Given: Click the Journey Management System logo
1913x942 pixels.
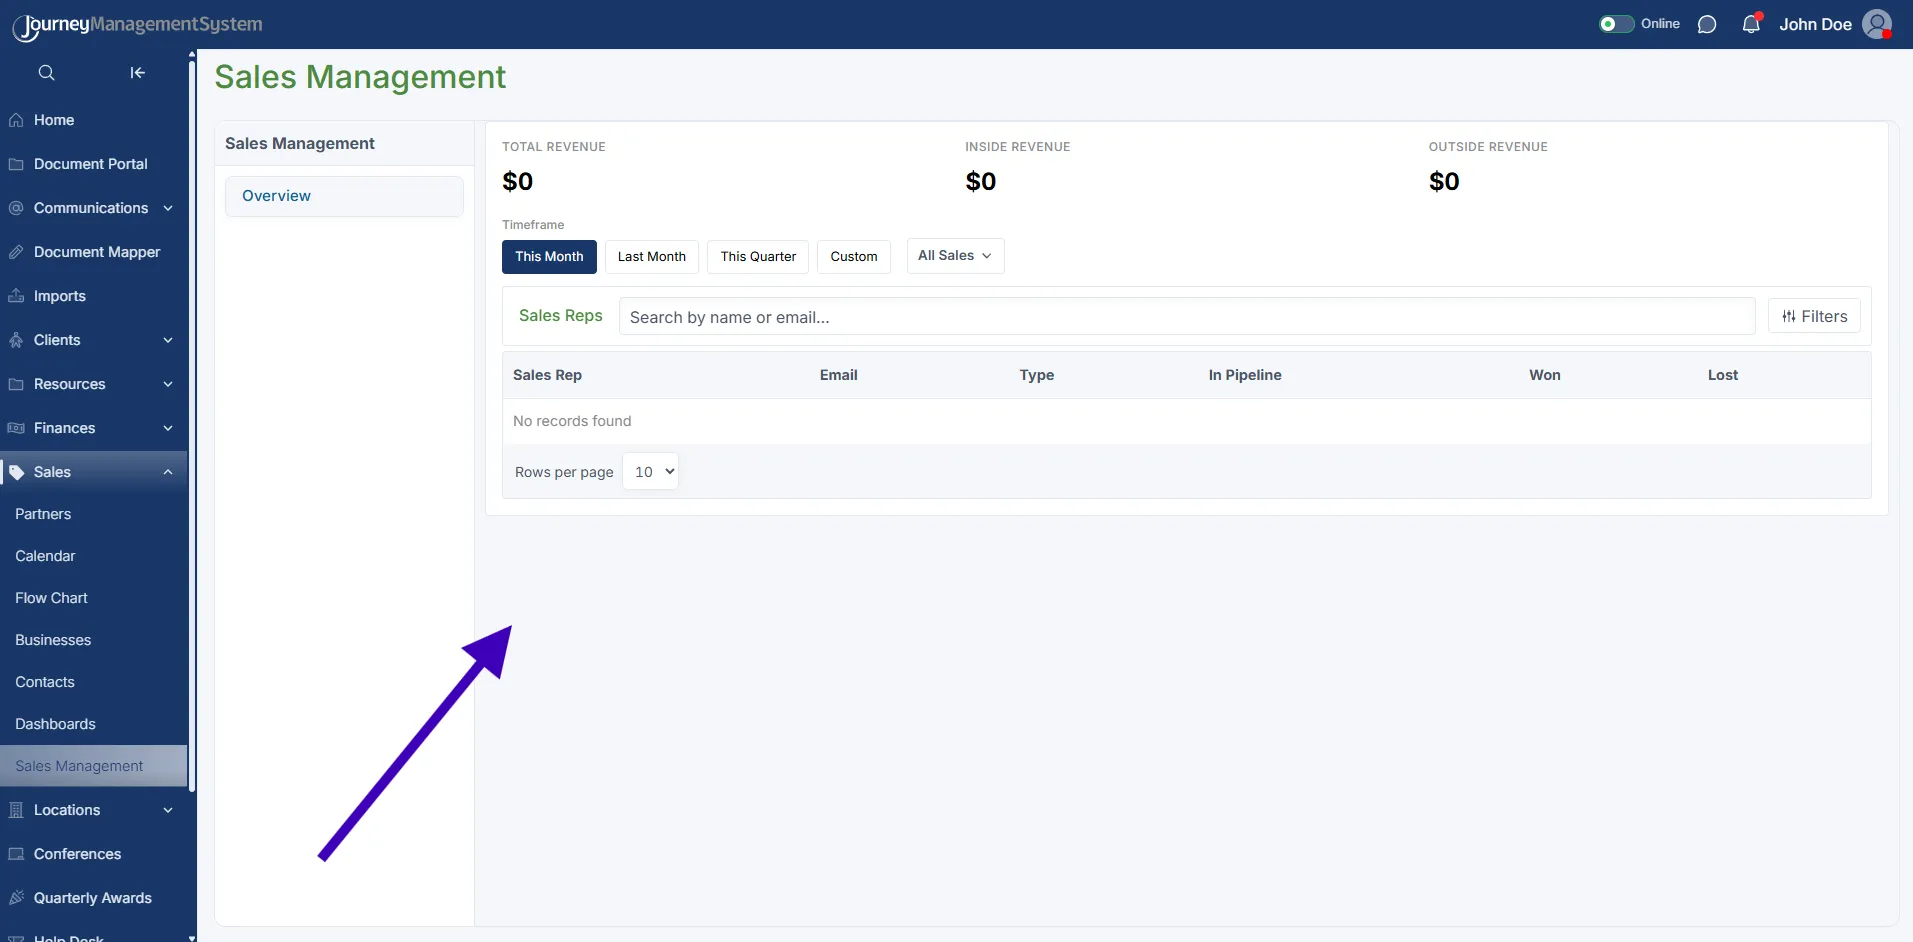Looking at the screenshot, I should (138, 25).
